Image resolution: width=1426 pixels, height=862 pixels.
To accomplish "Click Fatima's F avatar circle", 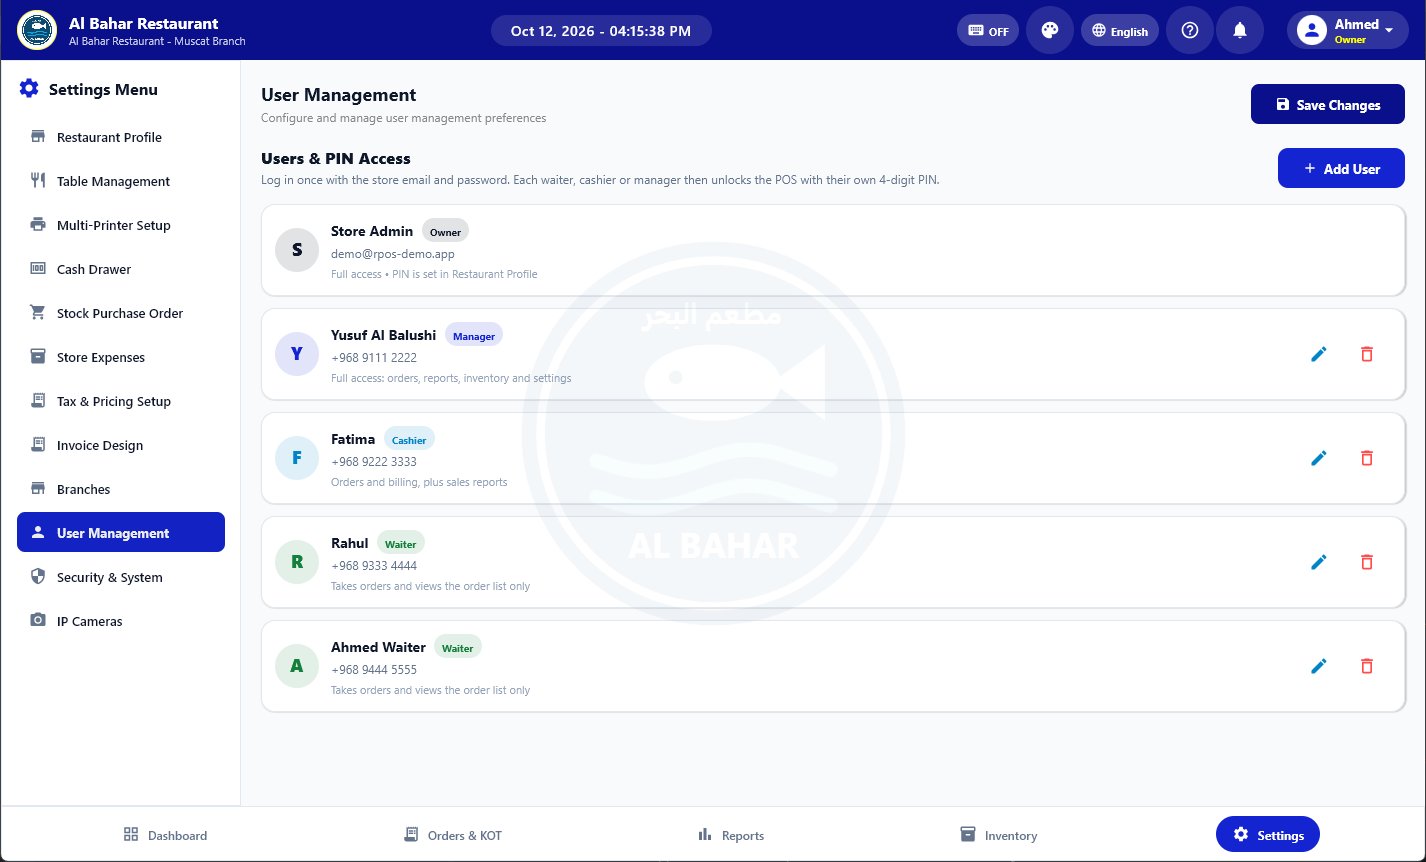I will tap(297, 458).
